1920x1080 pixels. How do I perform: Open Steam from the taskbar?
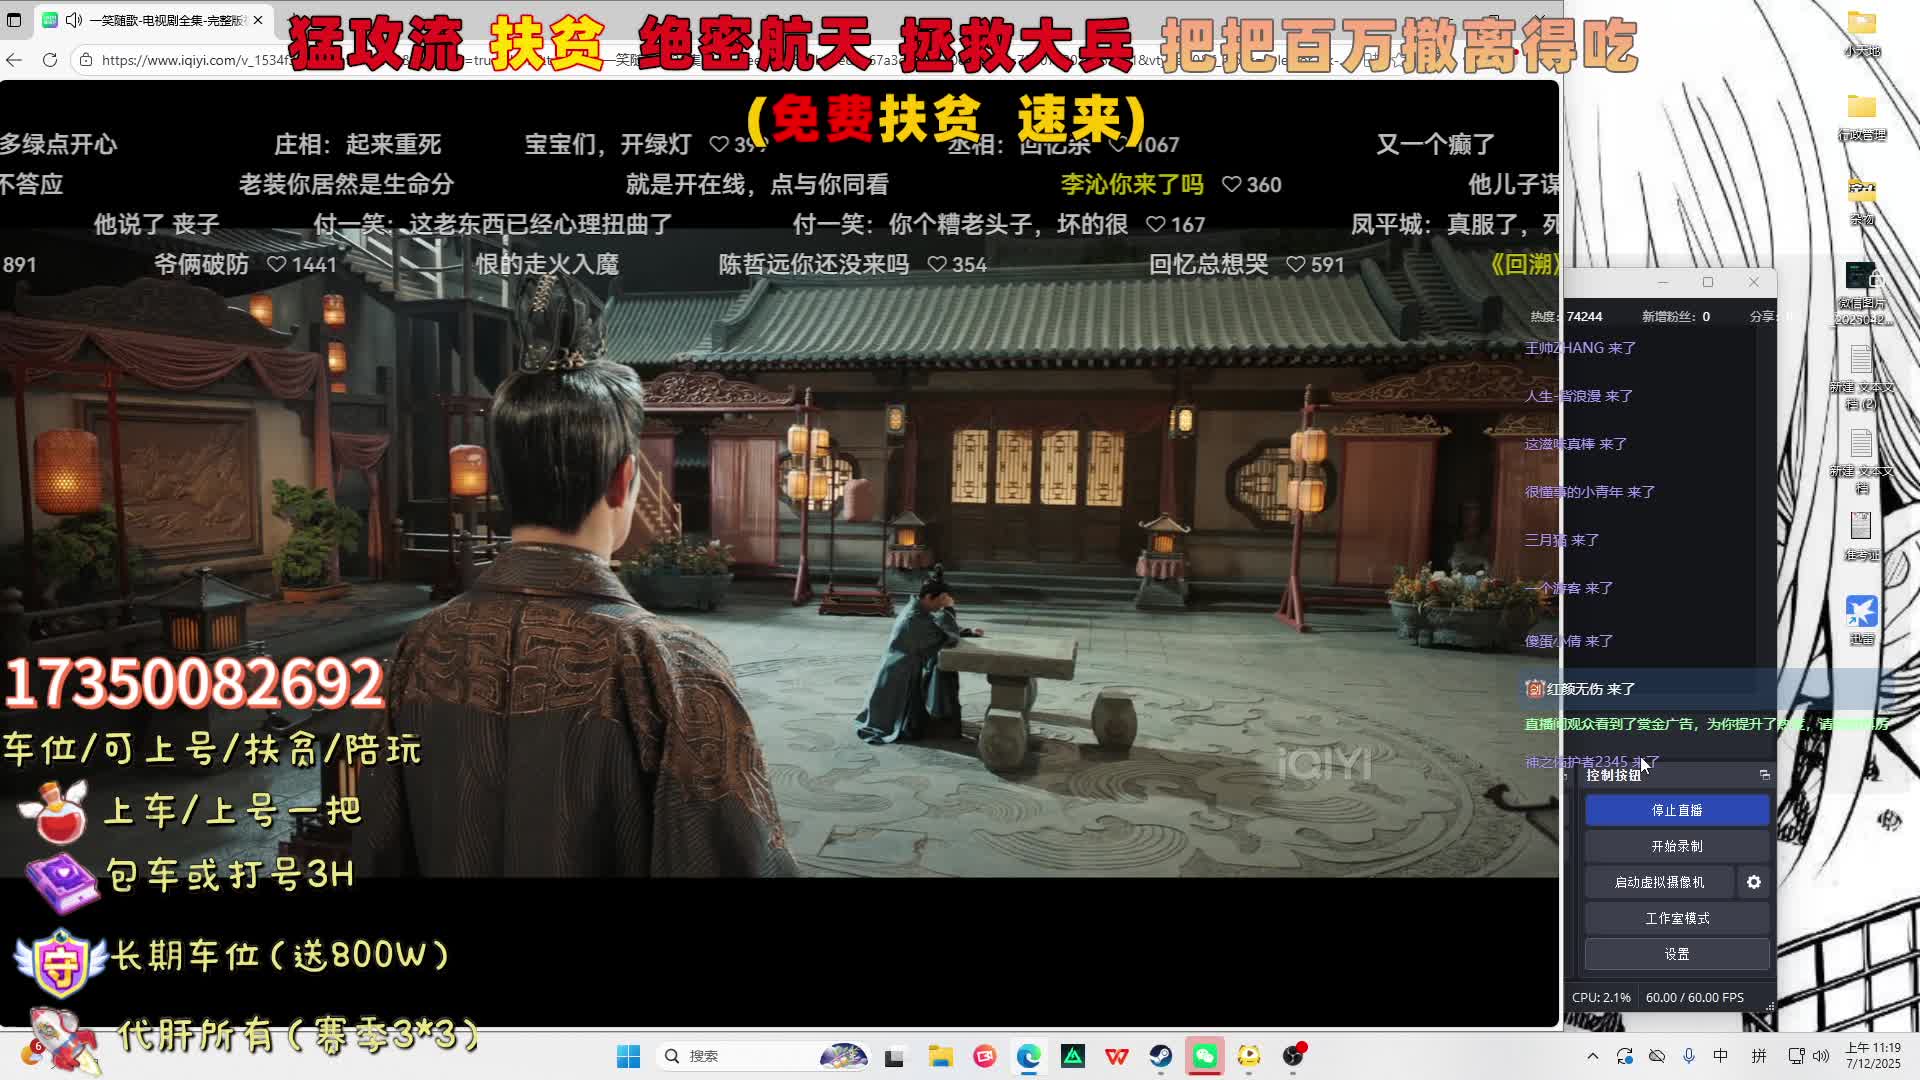tap(1160, 1056)
